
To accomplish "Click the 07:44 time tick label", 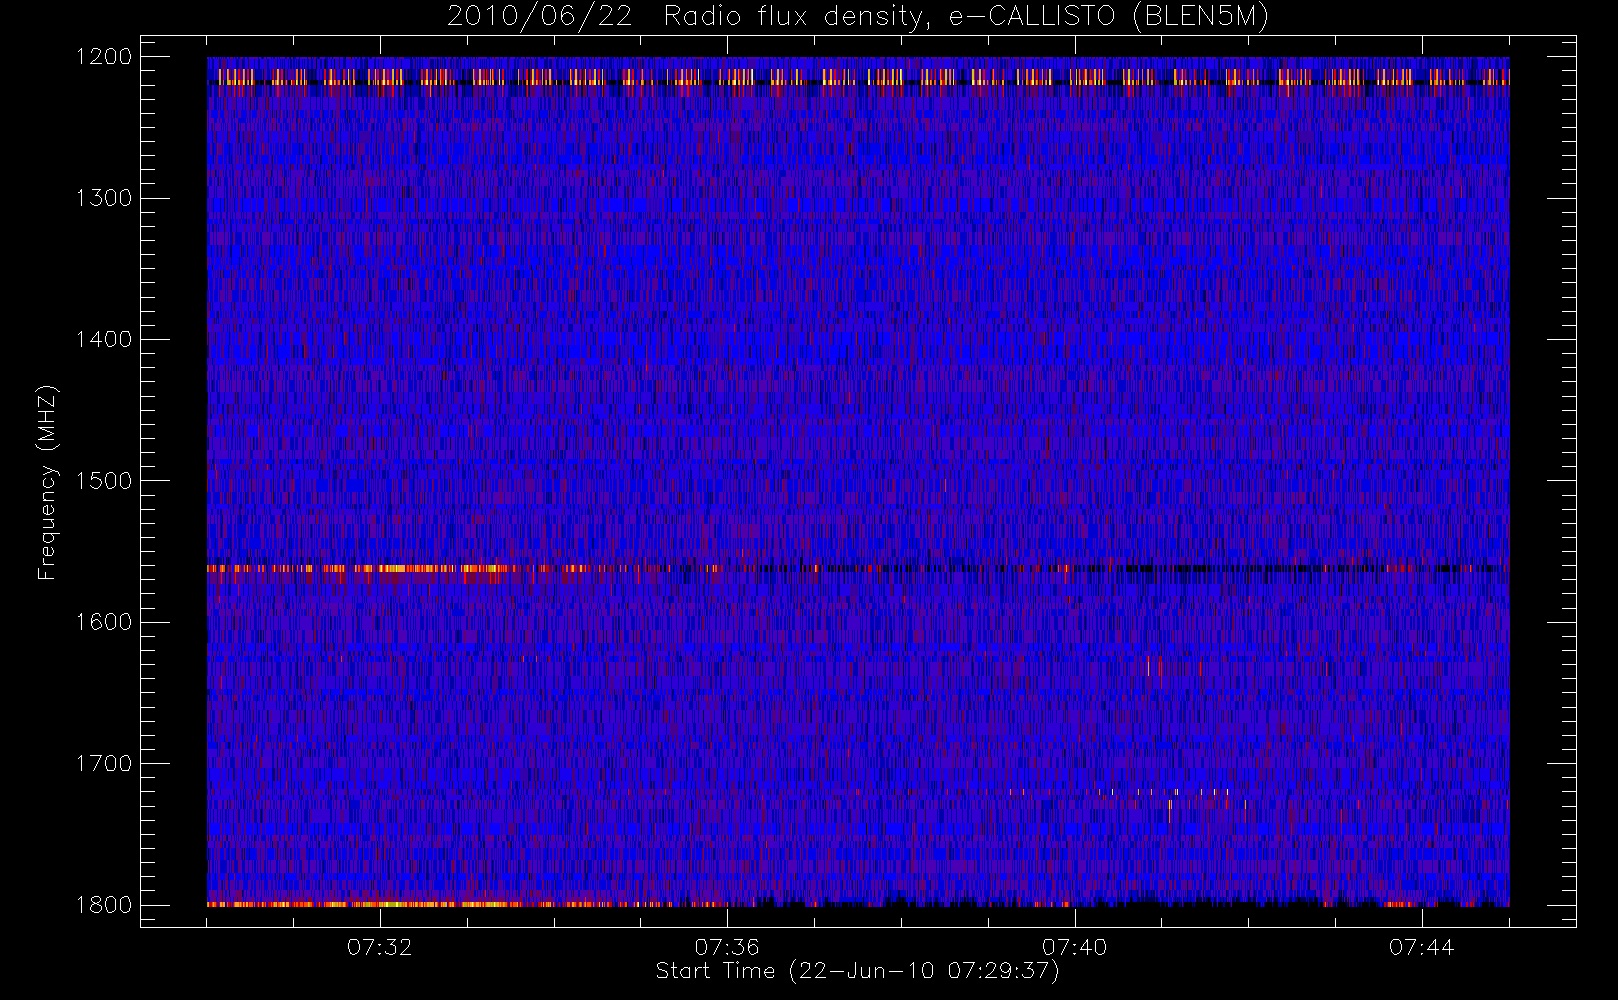I will (x=1421, y=947).
